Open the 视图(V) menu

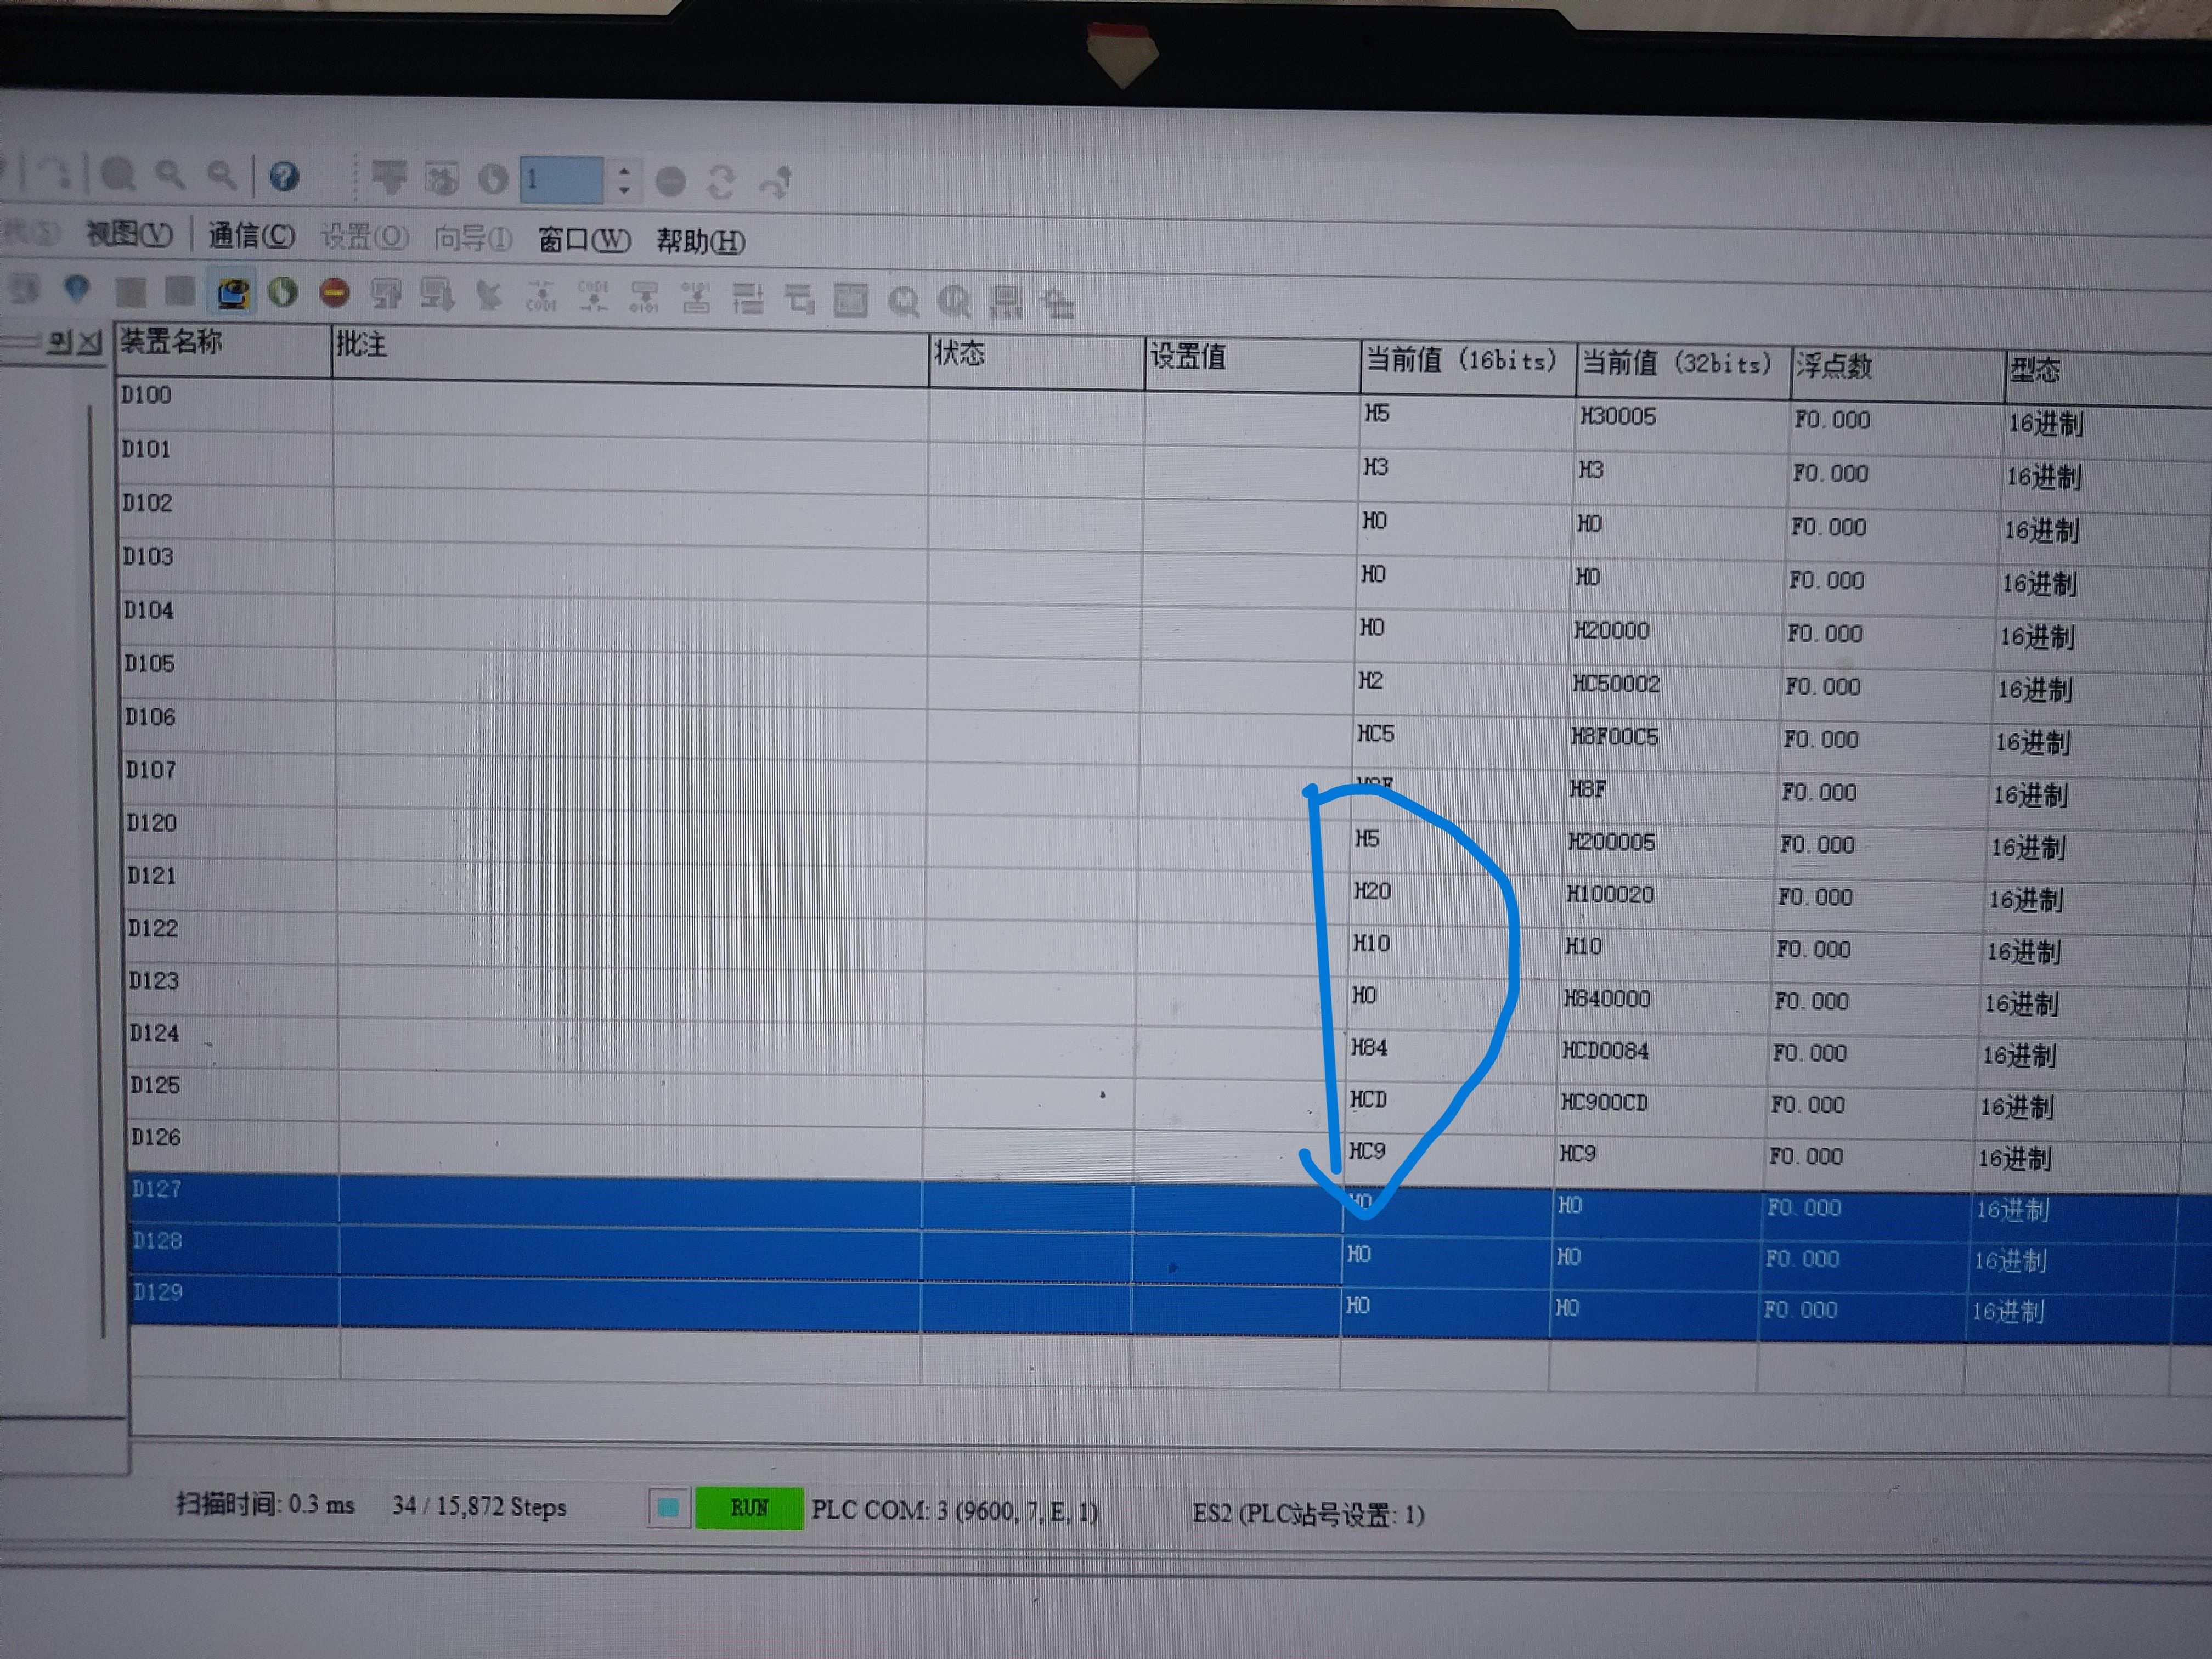click(129, 235)
